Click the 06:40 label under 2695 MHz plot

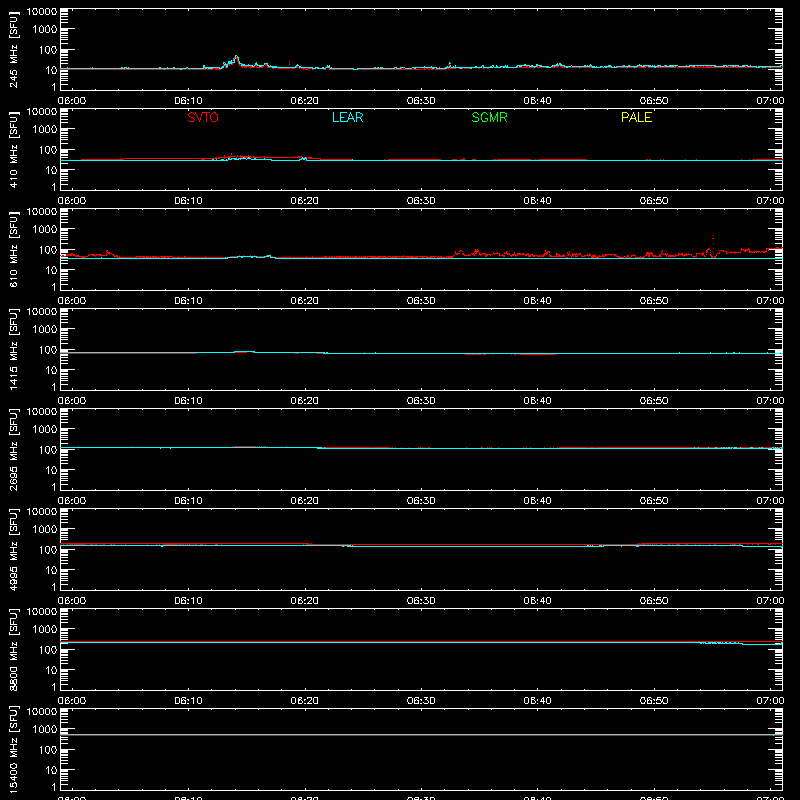[537, 501]
